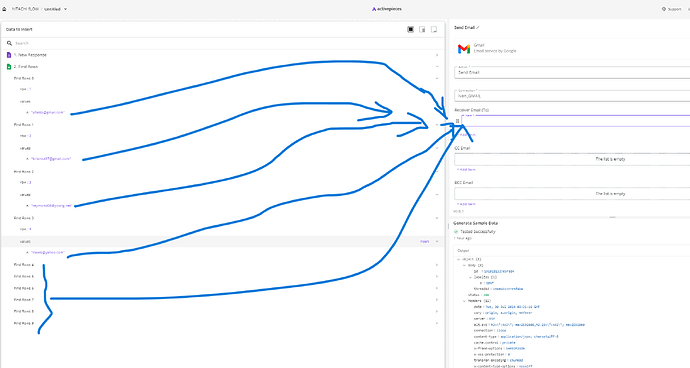Dock data panel with the side-layout icon

pyautogui.click(x=422, y=29)
